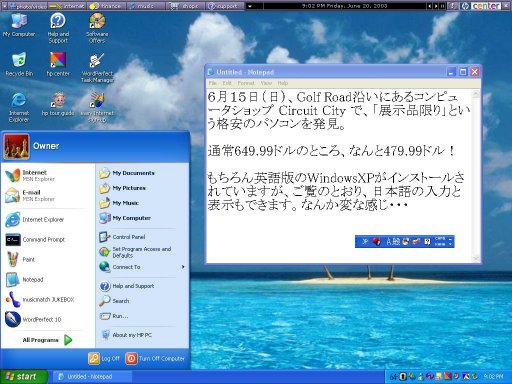Toggle CAPS on the IME language bar
The height and width of the screenshot is (384, 512).
(x=440, y=238)
